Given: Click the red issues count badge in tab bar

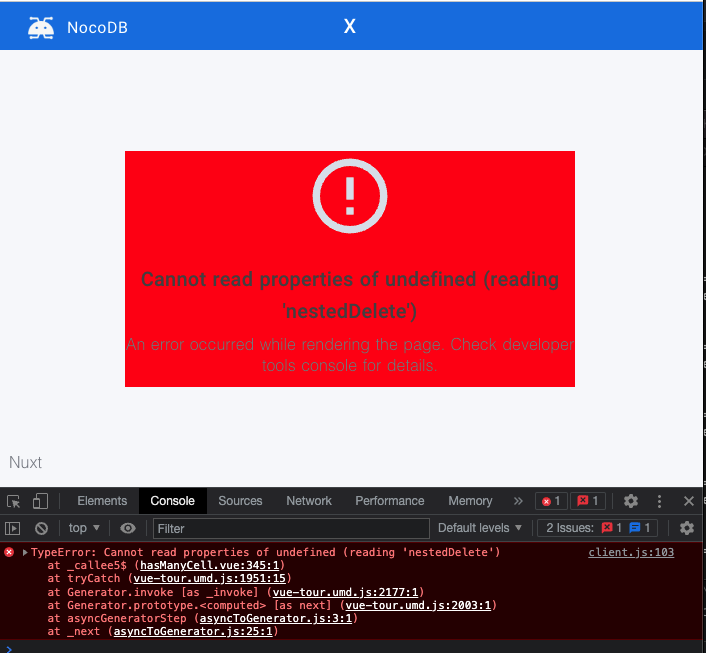Looking at the screenshot, I should tap(588, 501).
